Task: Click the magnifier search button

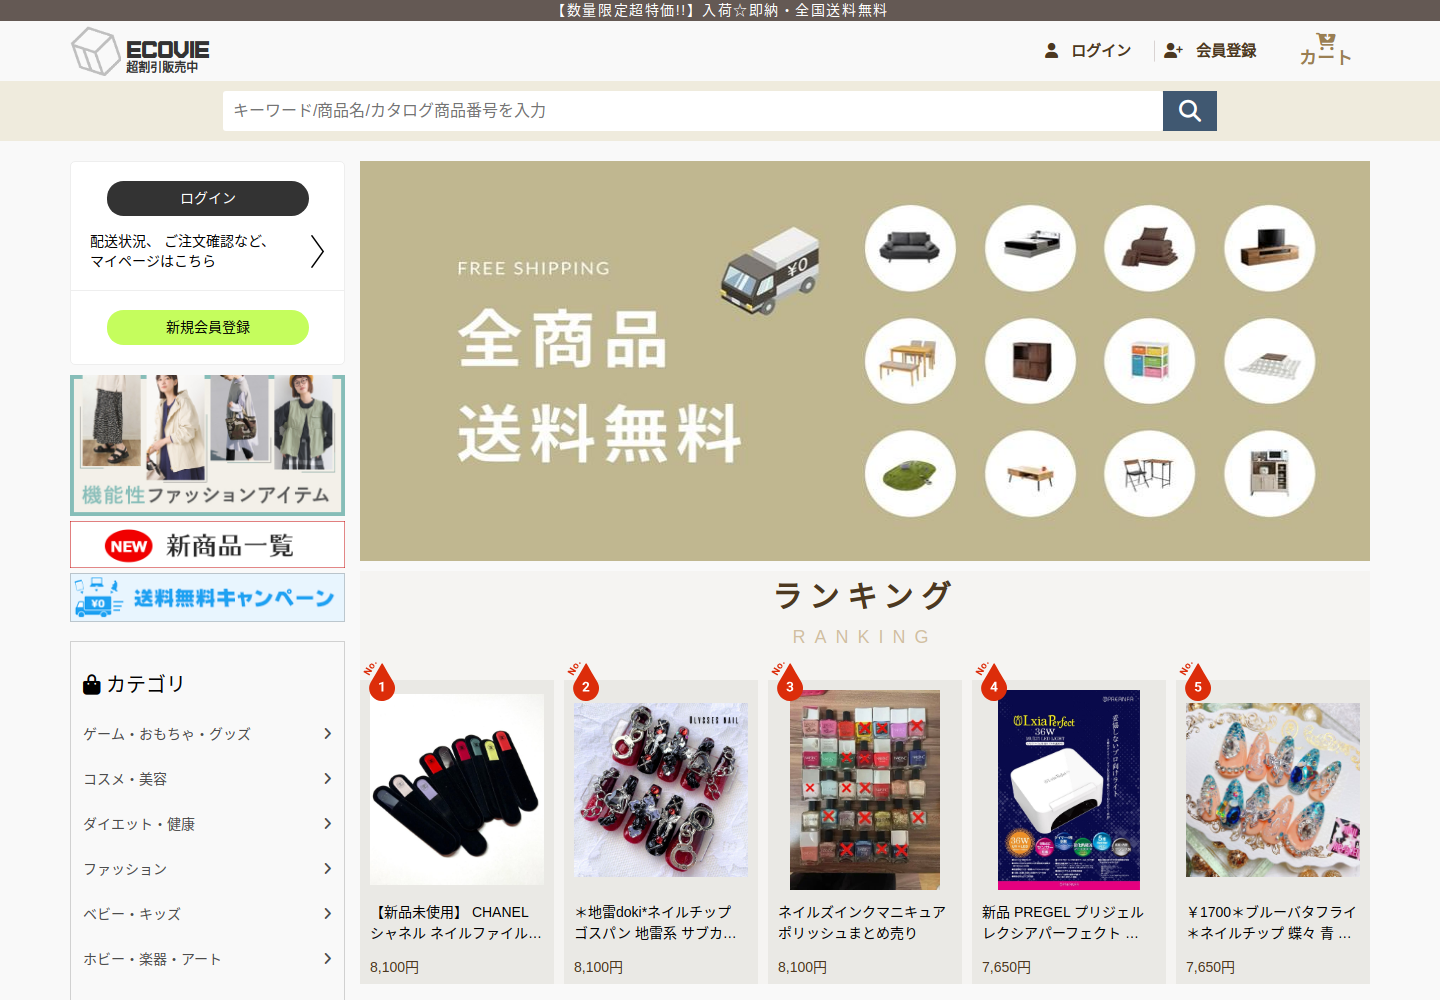Action: (1189, 111)
